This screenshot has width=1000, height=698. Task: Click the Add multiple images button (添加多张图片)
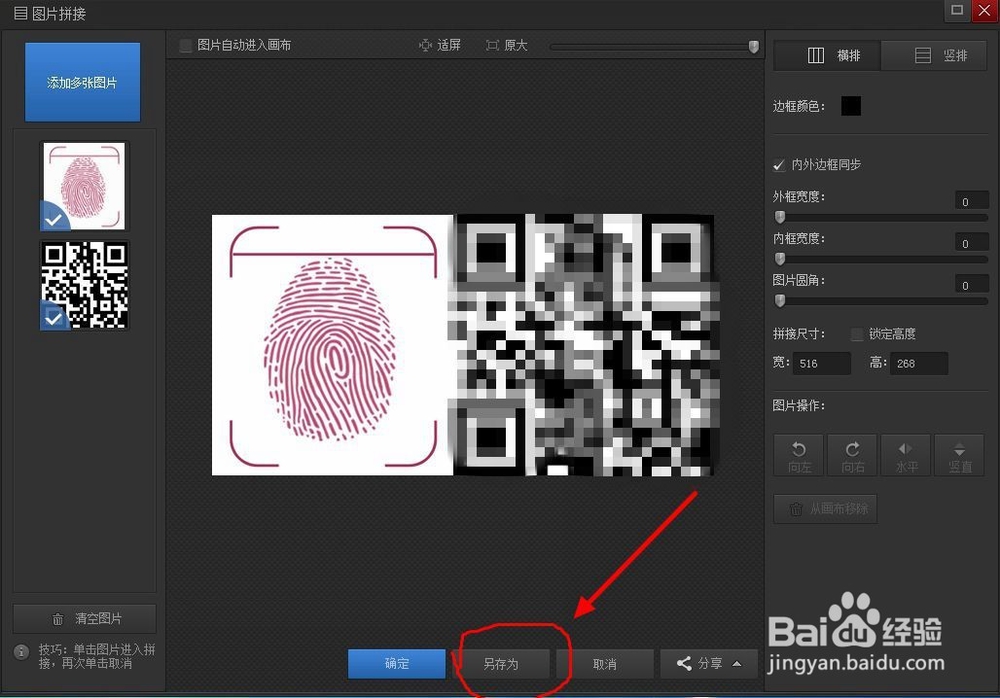[x=82, y=82]
